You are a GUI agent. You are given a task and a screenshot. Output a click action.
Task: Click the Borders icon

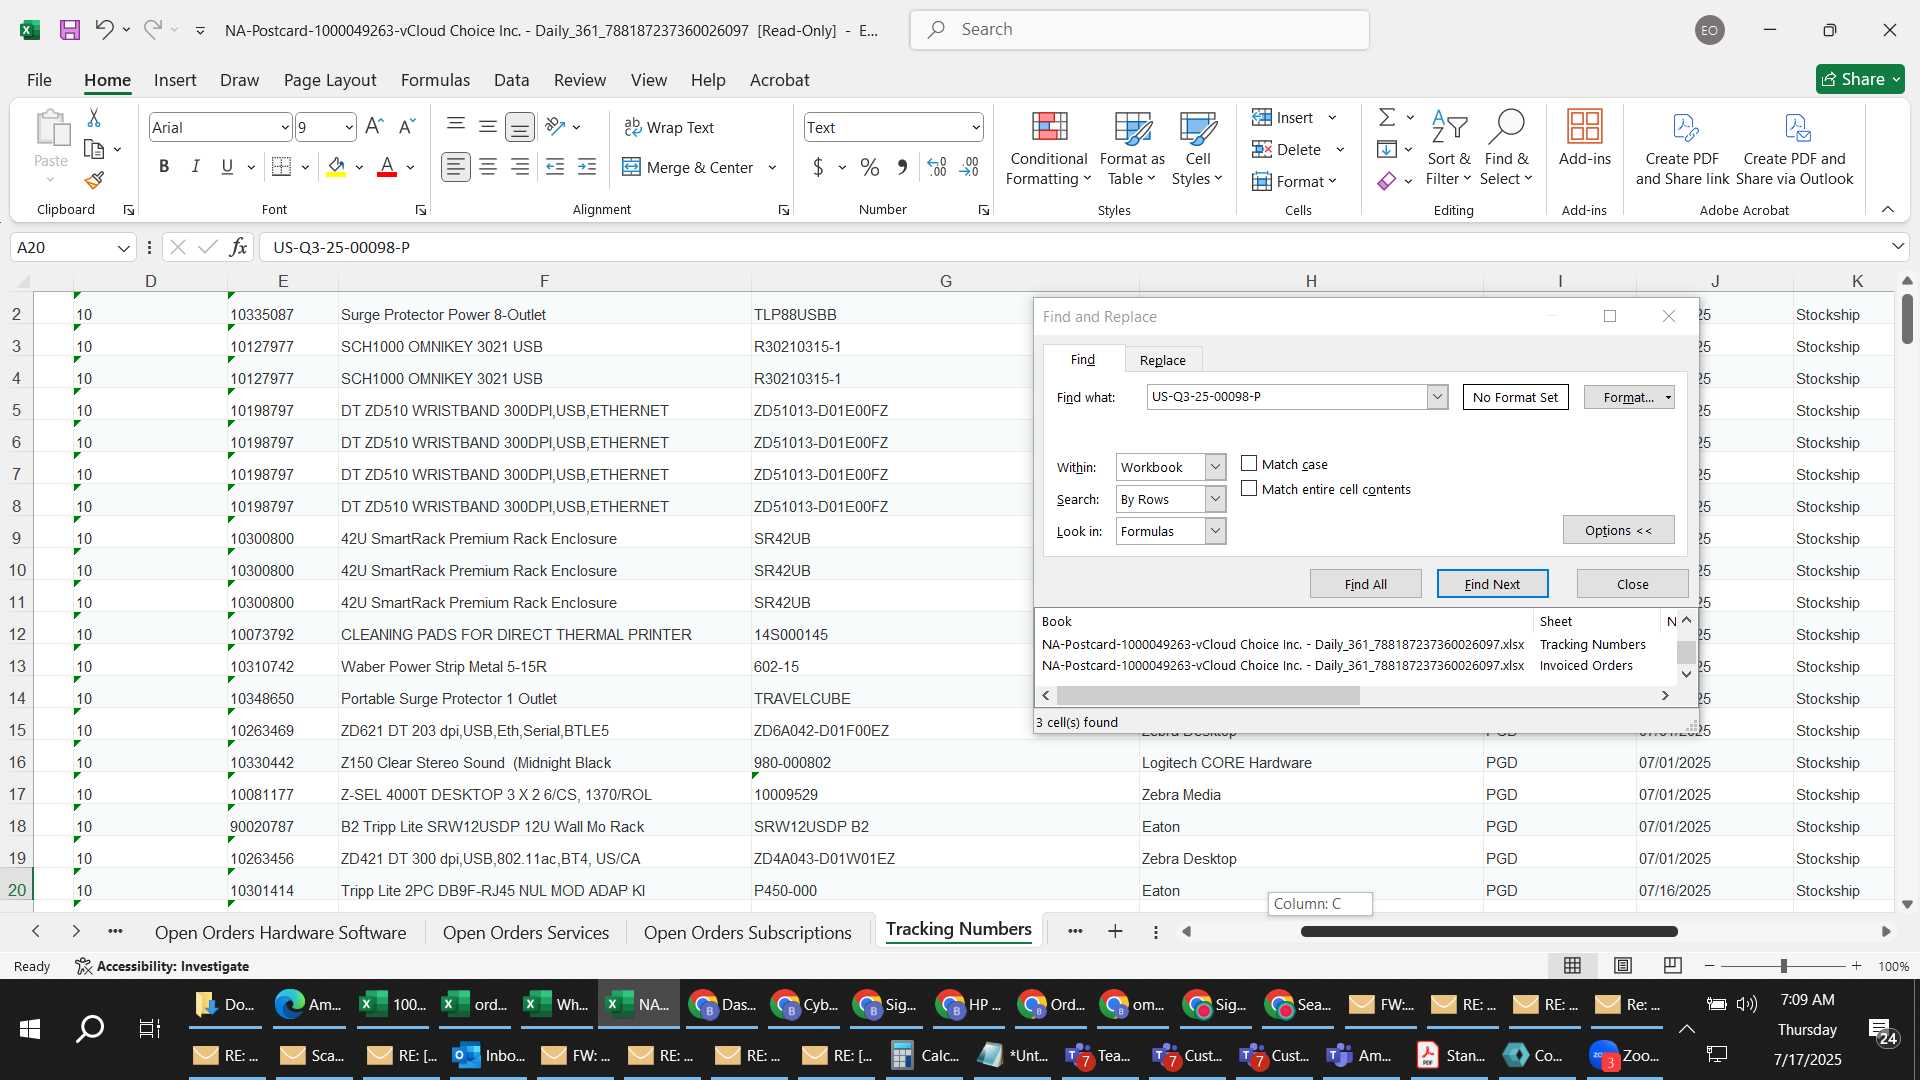(282, 167)
